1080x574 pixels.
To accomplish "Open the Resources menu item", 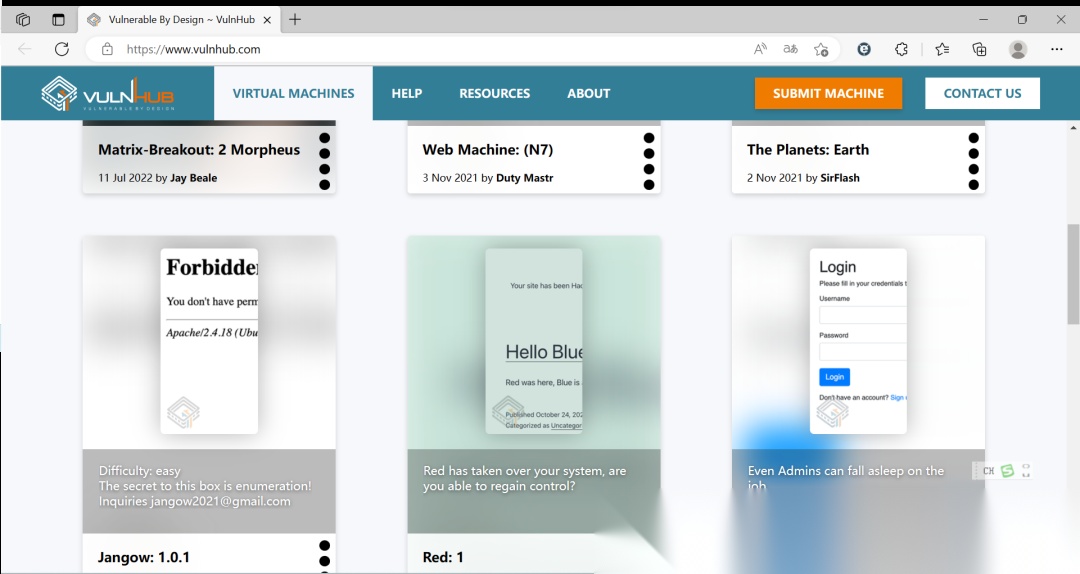I will click(x=495, y=93).
